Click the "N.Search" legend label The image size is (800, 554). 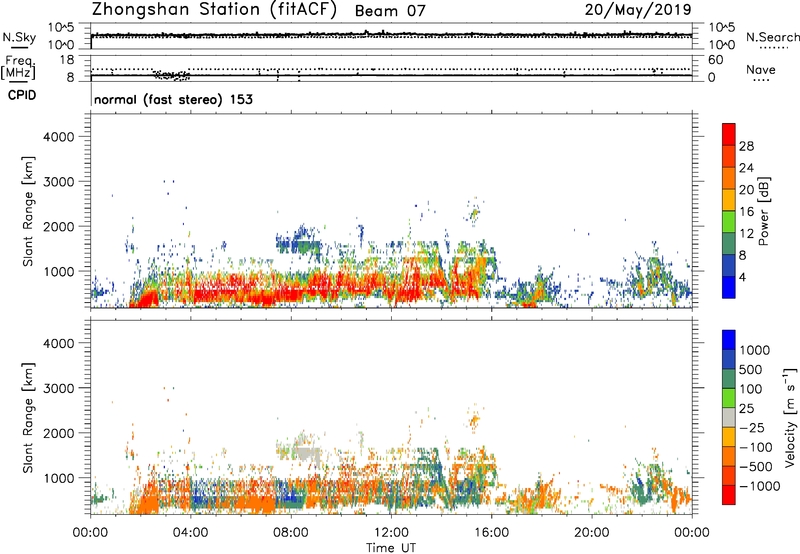pyautogui.click(x=772, y=37)
